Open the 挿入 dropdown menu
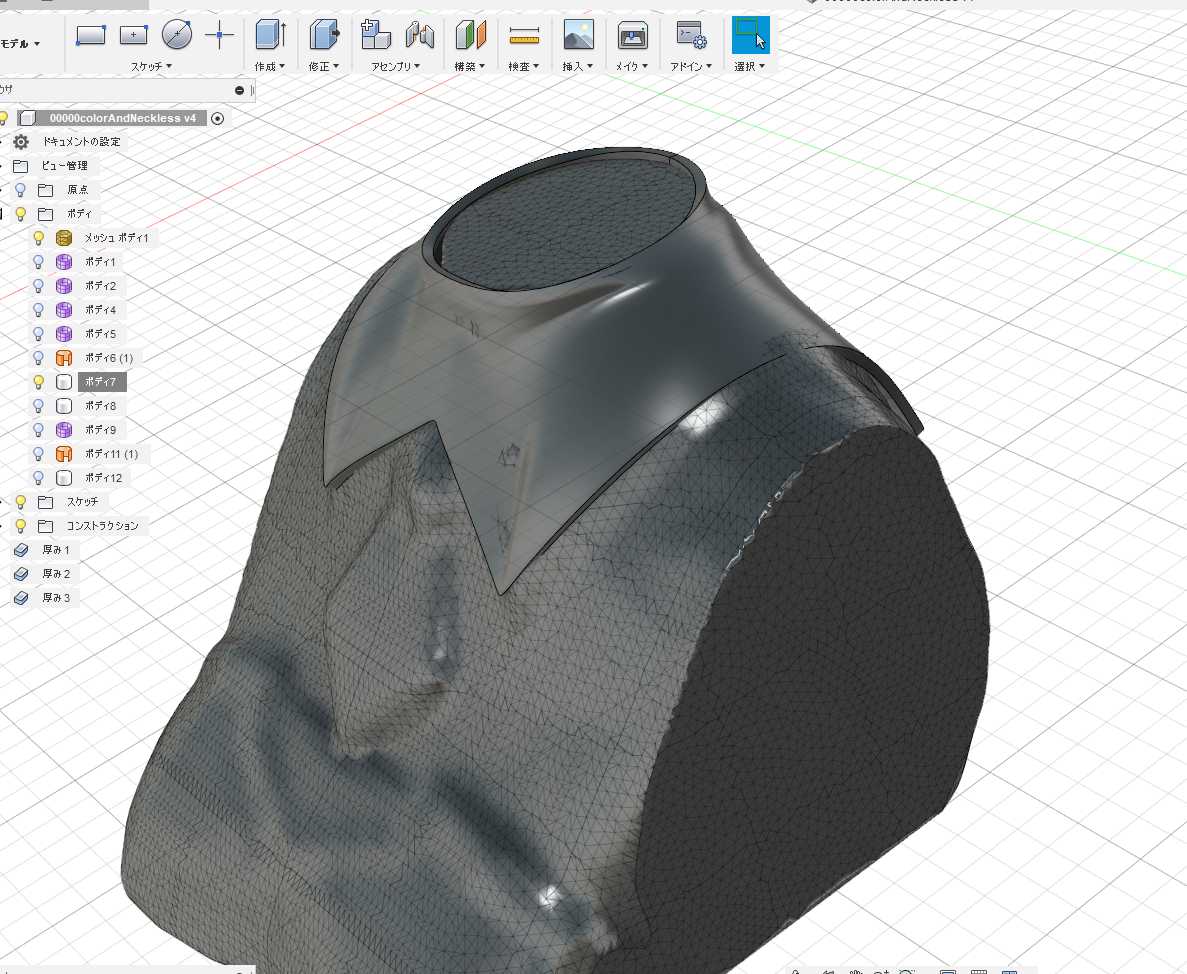 577,67
